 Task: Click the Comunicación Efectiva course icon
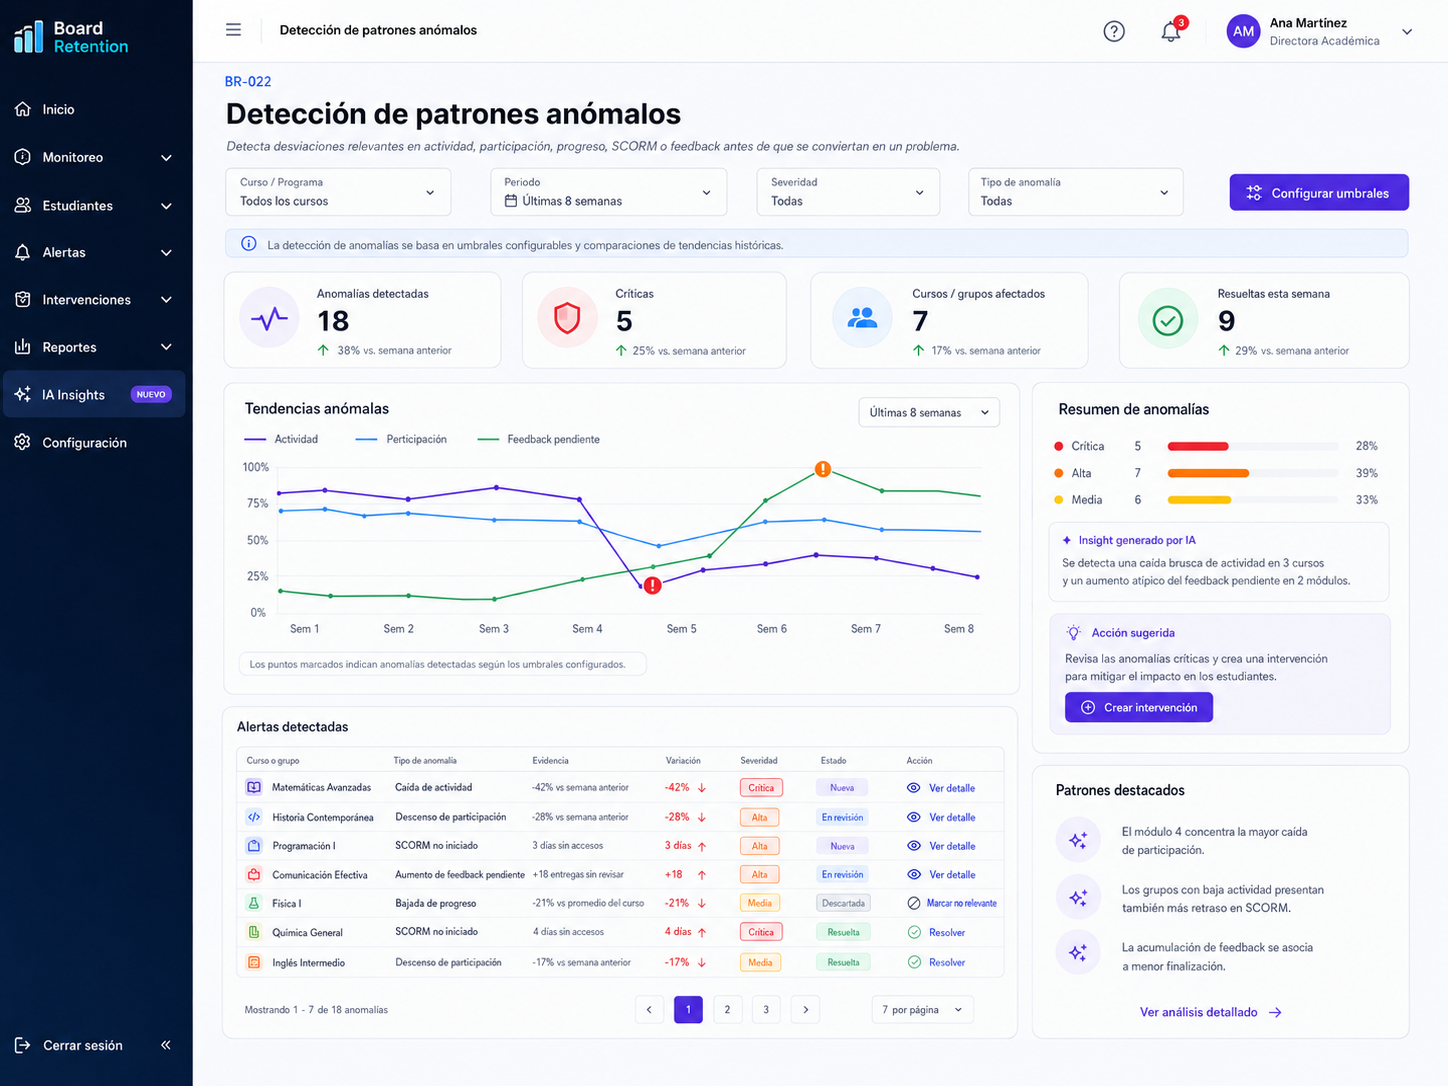254,874
